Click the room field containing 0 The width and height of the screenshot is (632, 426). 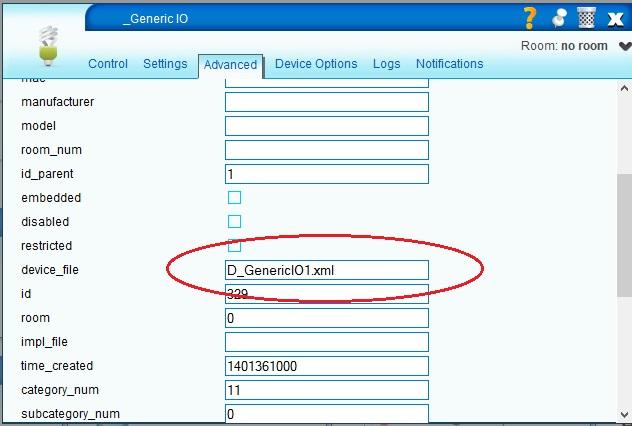click(x=327, y=318)
